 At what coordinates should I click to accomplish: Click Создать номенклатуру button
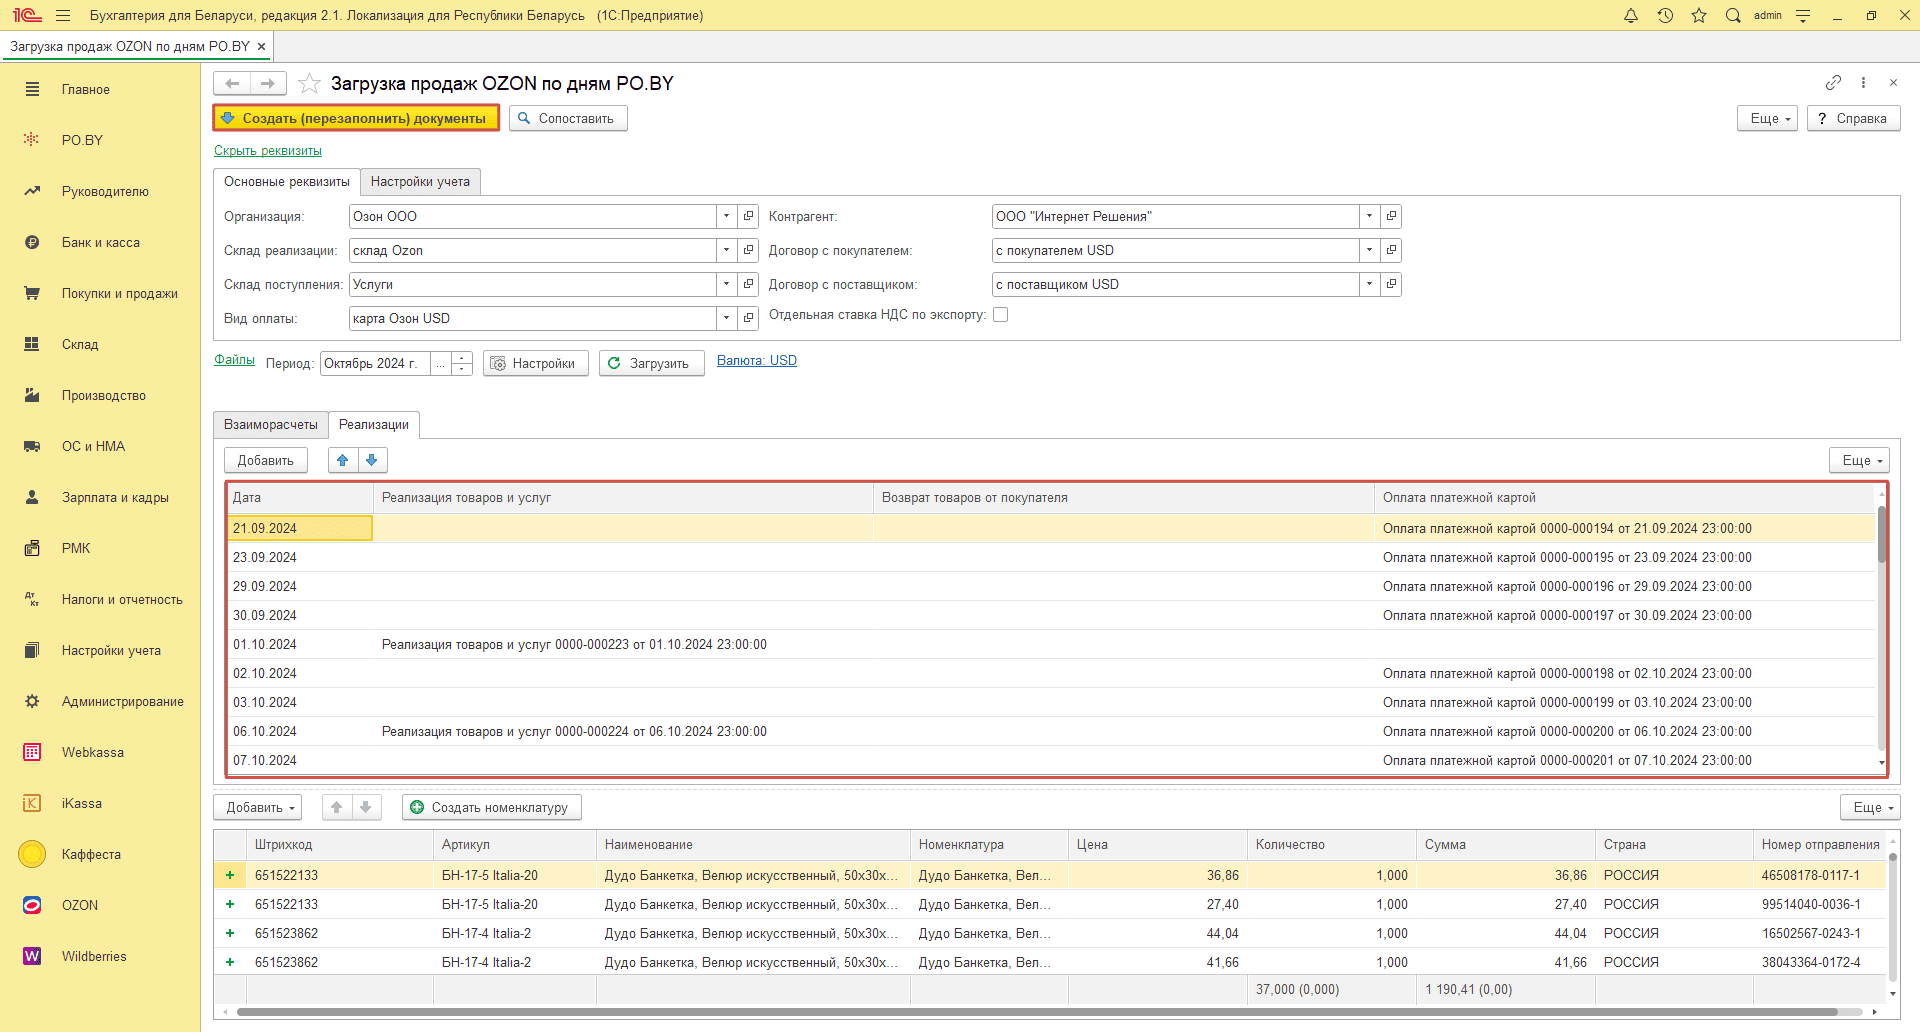coord(491,807)
